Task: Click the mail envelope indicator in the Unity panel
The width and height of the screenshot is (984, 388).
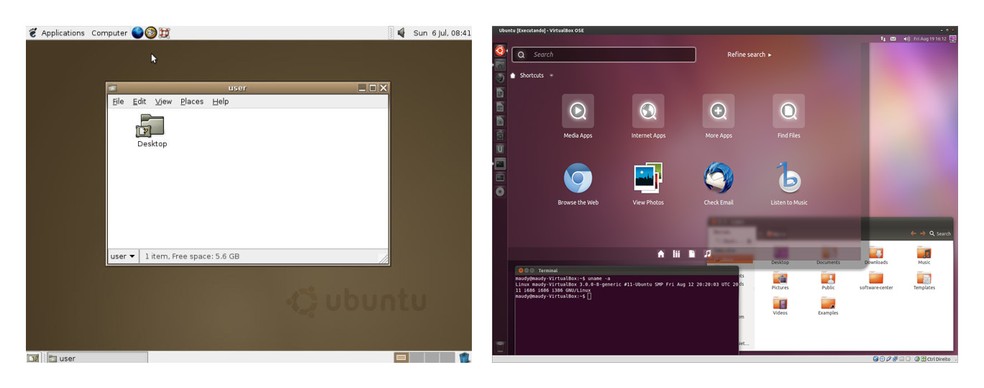Action: [x=893, y=39]
